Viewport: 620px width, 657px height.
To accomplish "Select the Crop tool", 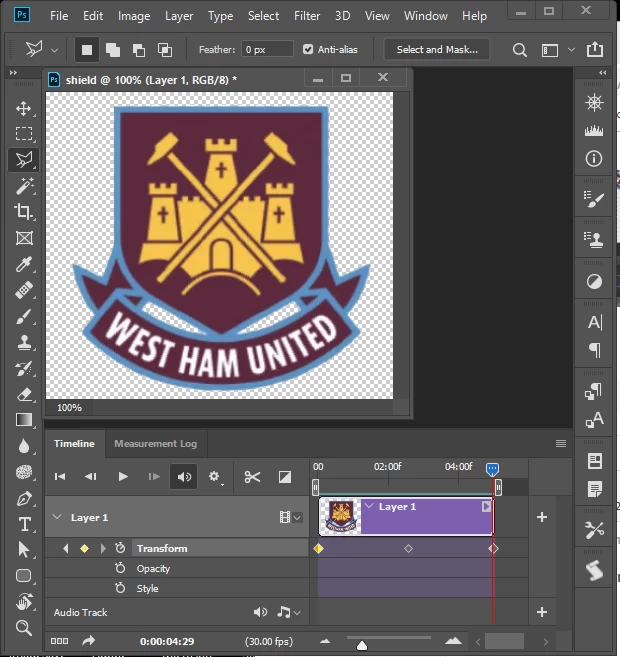I will pyautogui.click(x=23, y=212).
